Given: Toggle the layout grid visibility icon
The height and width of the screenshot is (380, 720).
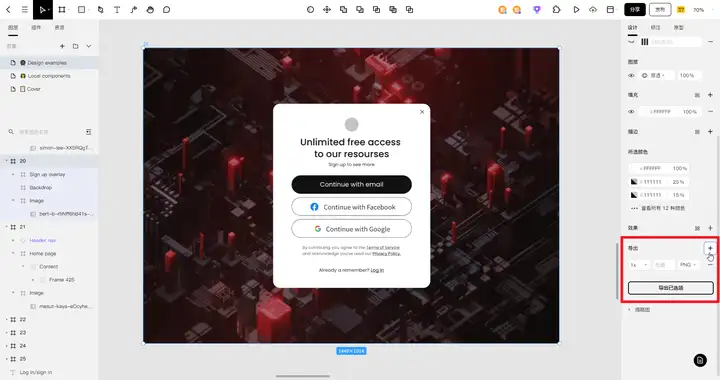Looking at the screenshot, I should tap(631, 42).
